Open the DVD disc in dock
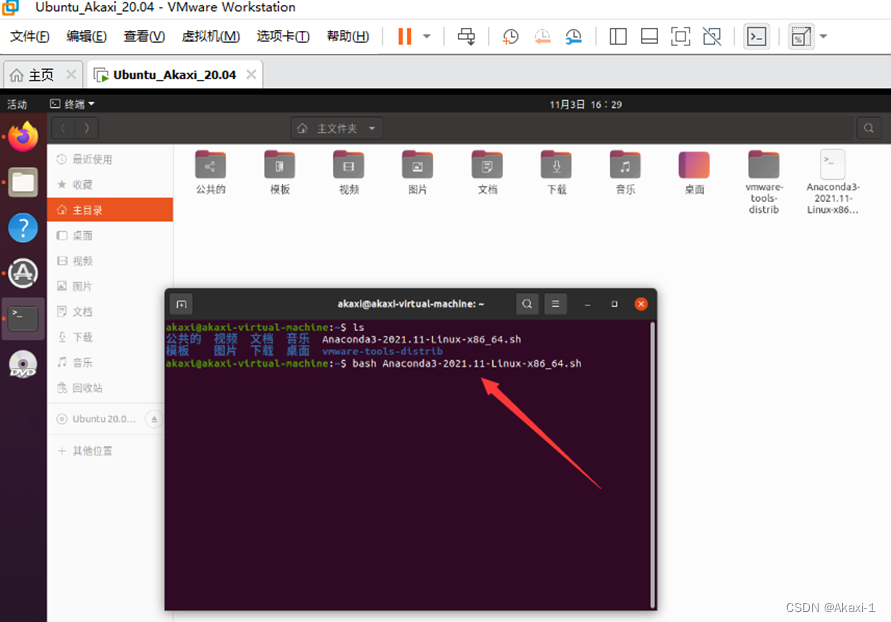Image resolution: width=891 pixels, height=622 pixels. click(x=23, y=364)
